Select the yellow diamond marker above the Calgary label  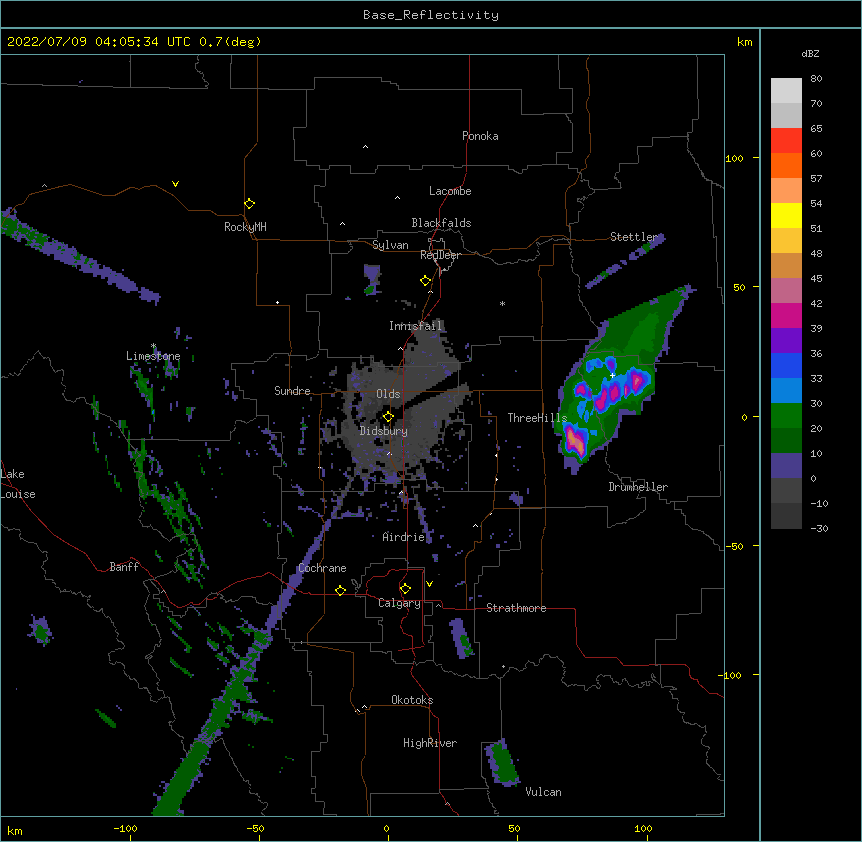[x=405, y=589]
